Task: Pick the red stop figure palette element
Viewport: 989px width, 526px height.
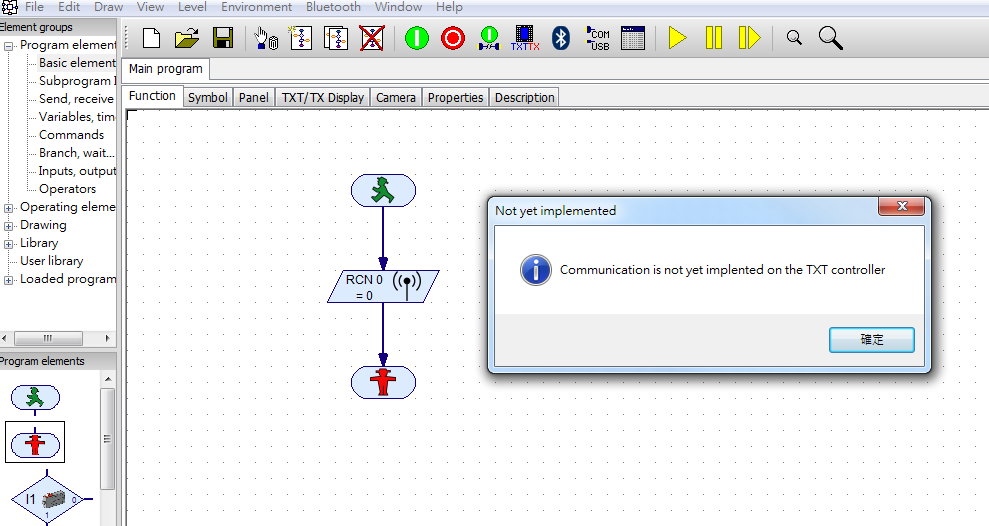Action: click(35, 442)
